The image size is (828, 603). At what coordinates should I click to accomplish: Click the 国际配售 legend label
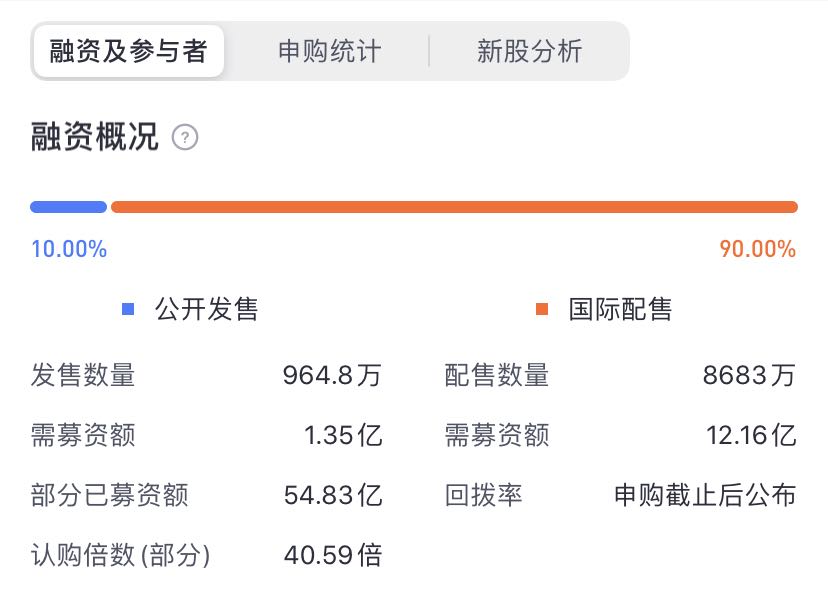(x=620, y=309)
